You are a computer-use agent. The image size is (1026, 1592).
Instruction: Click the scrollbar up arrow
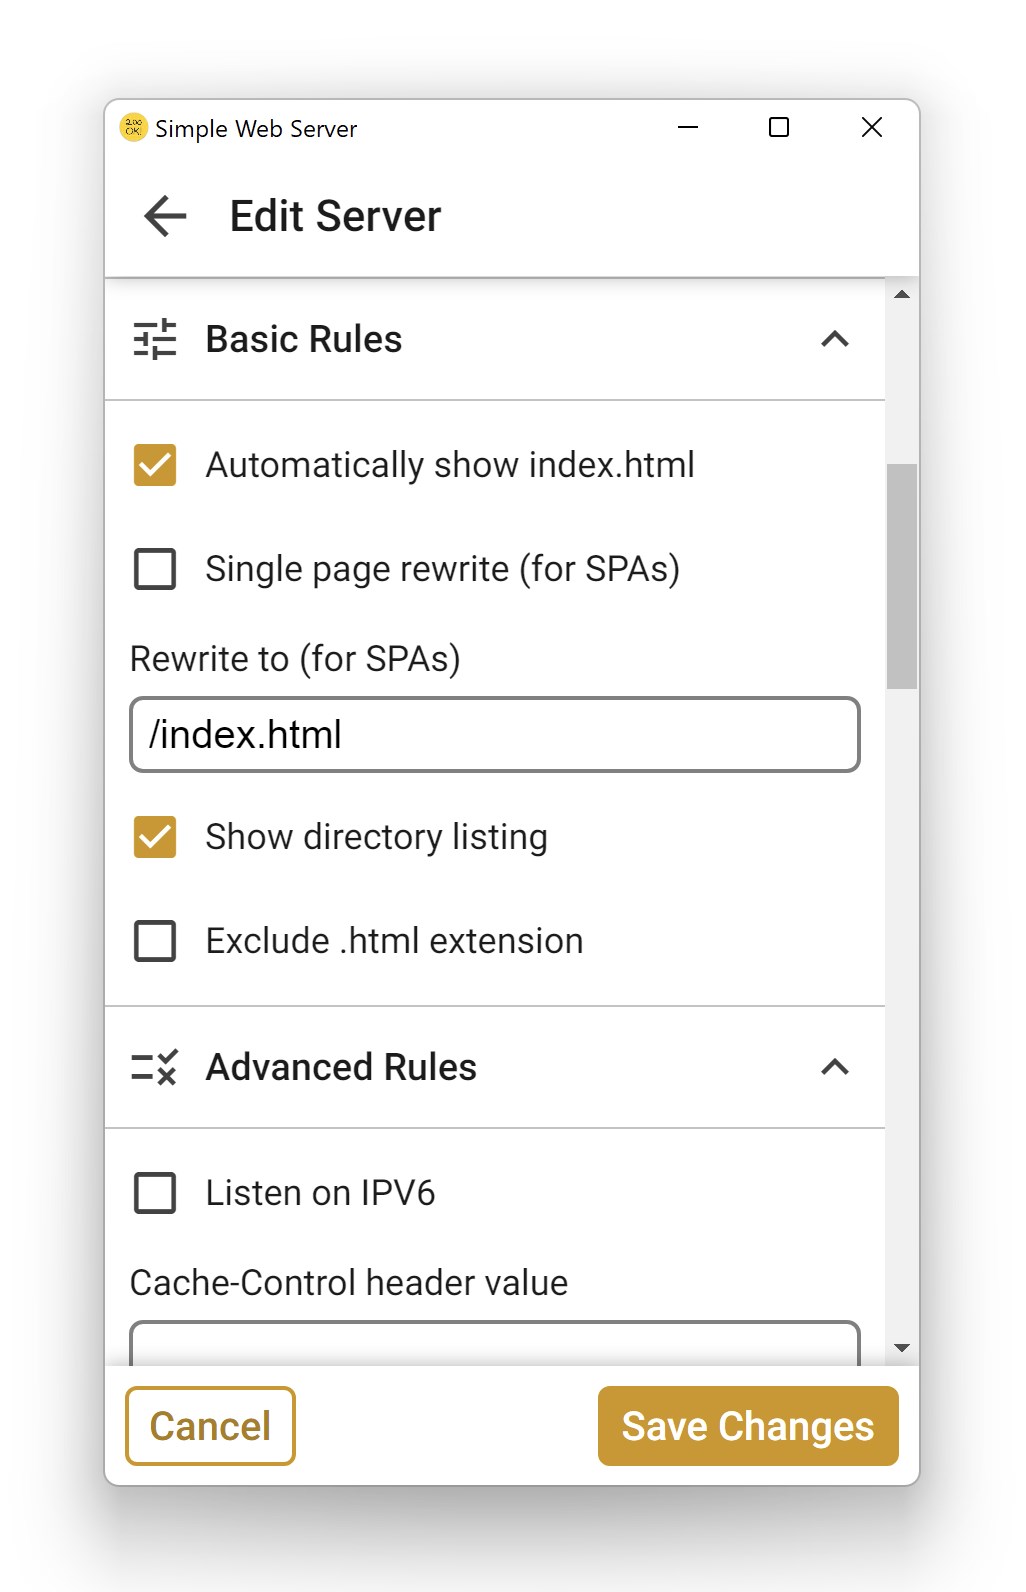(x=902, y=295)
